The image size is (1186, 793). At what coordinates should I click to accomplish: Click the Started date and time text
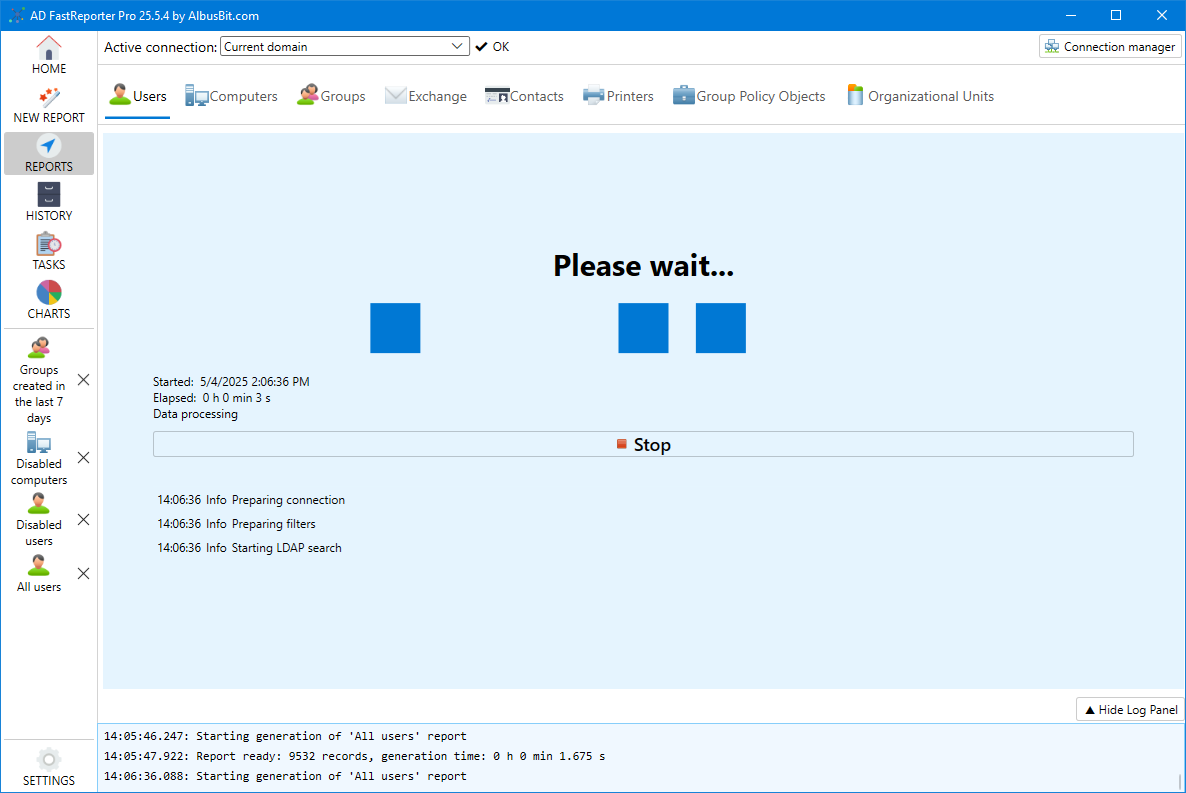click(231, 382)
